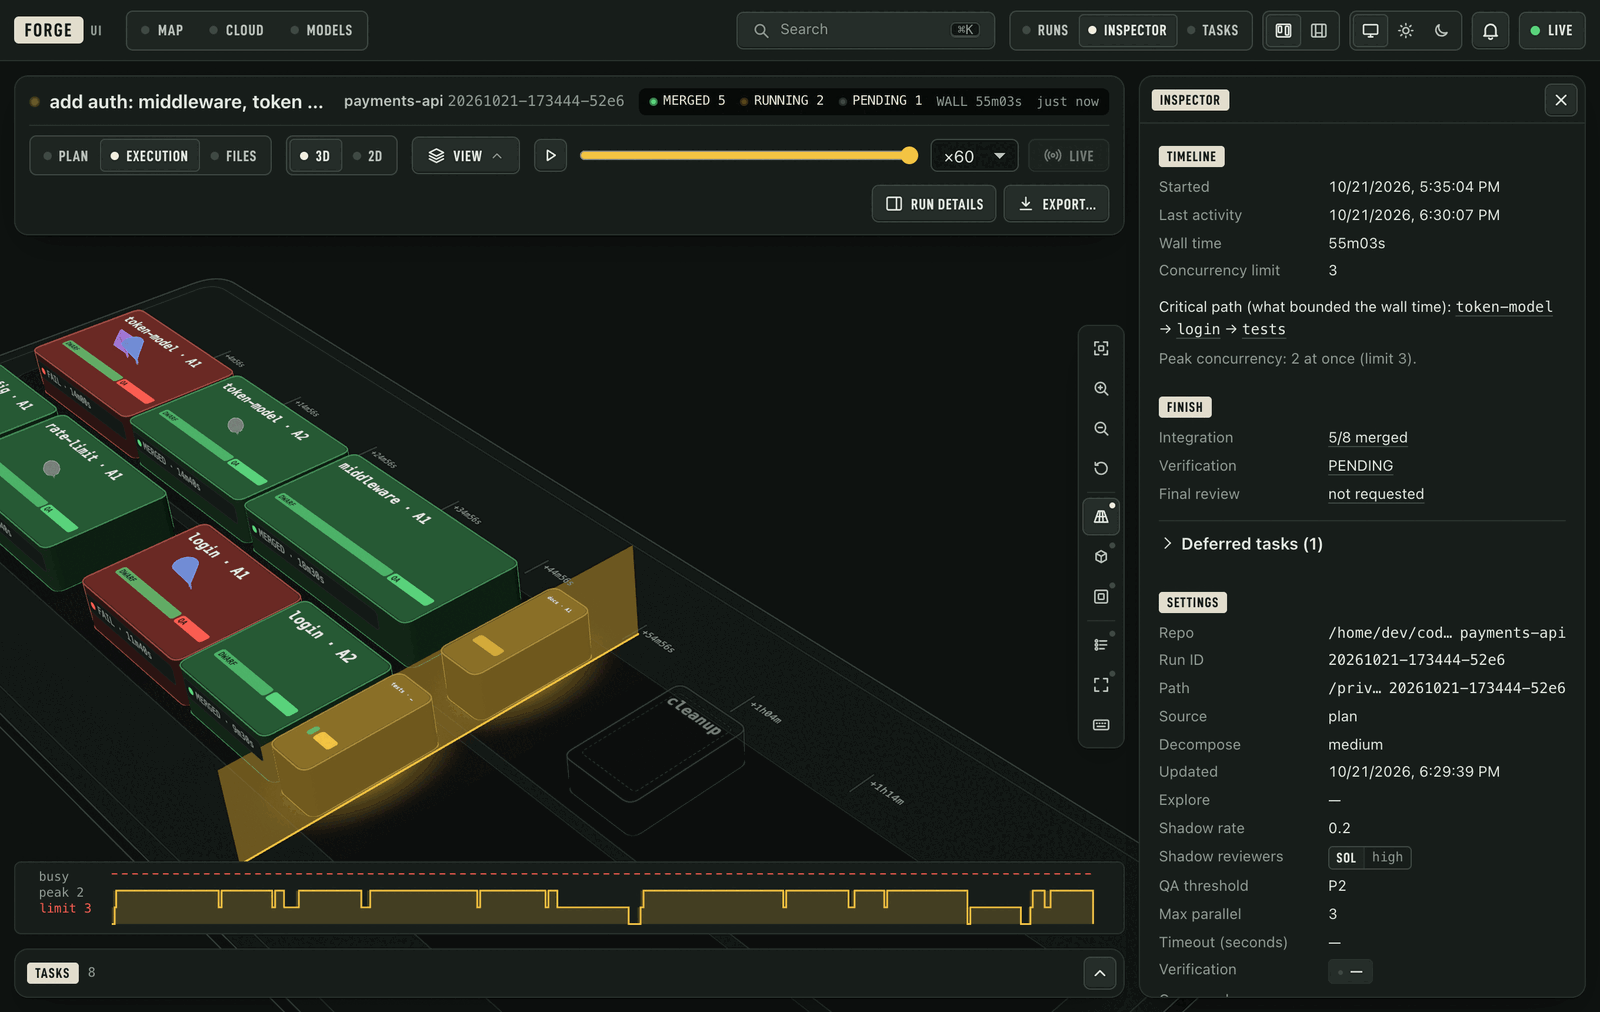Click the green LIVE status button in the top bar
Screen dimensions: 1600x1012
click(1551, 31)
